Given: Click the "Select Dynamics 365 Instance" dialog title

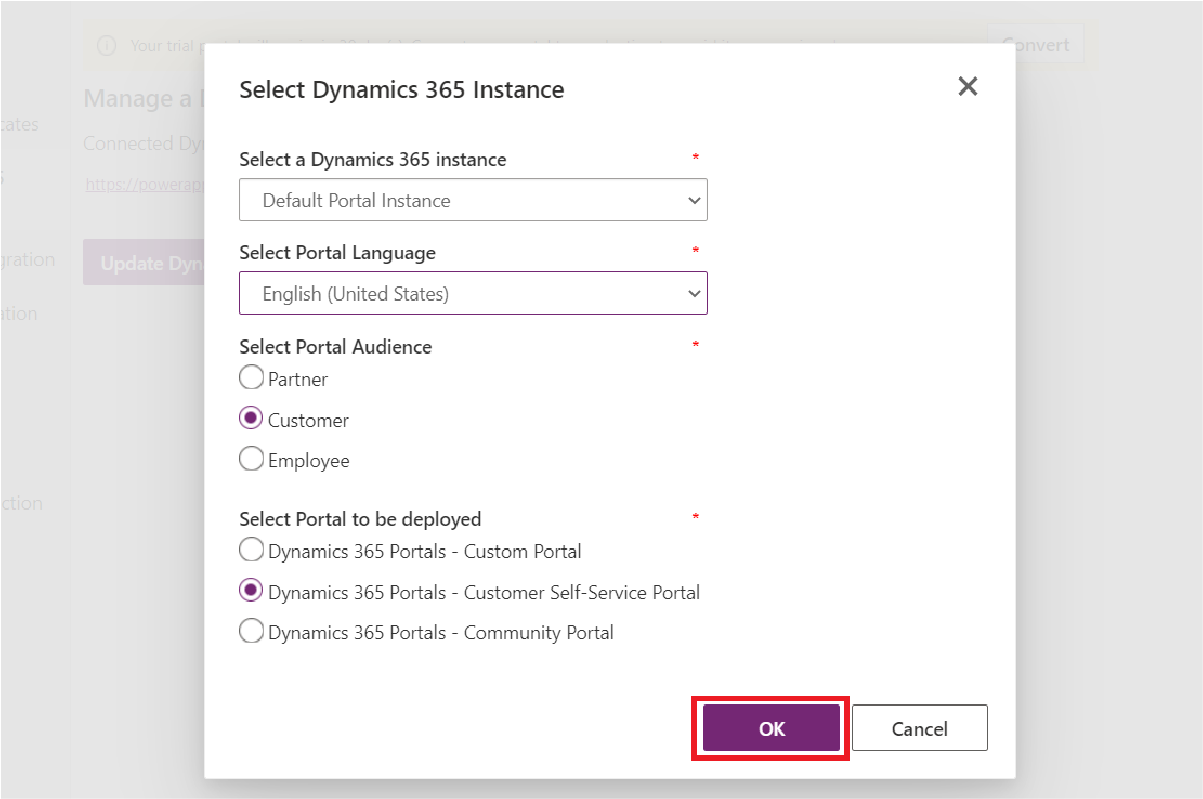Looking at the screenshot, I should pos(402,90).
